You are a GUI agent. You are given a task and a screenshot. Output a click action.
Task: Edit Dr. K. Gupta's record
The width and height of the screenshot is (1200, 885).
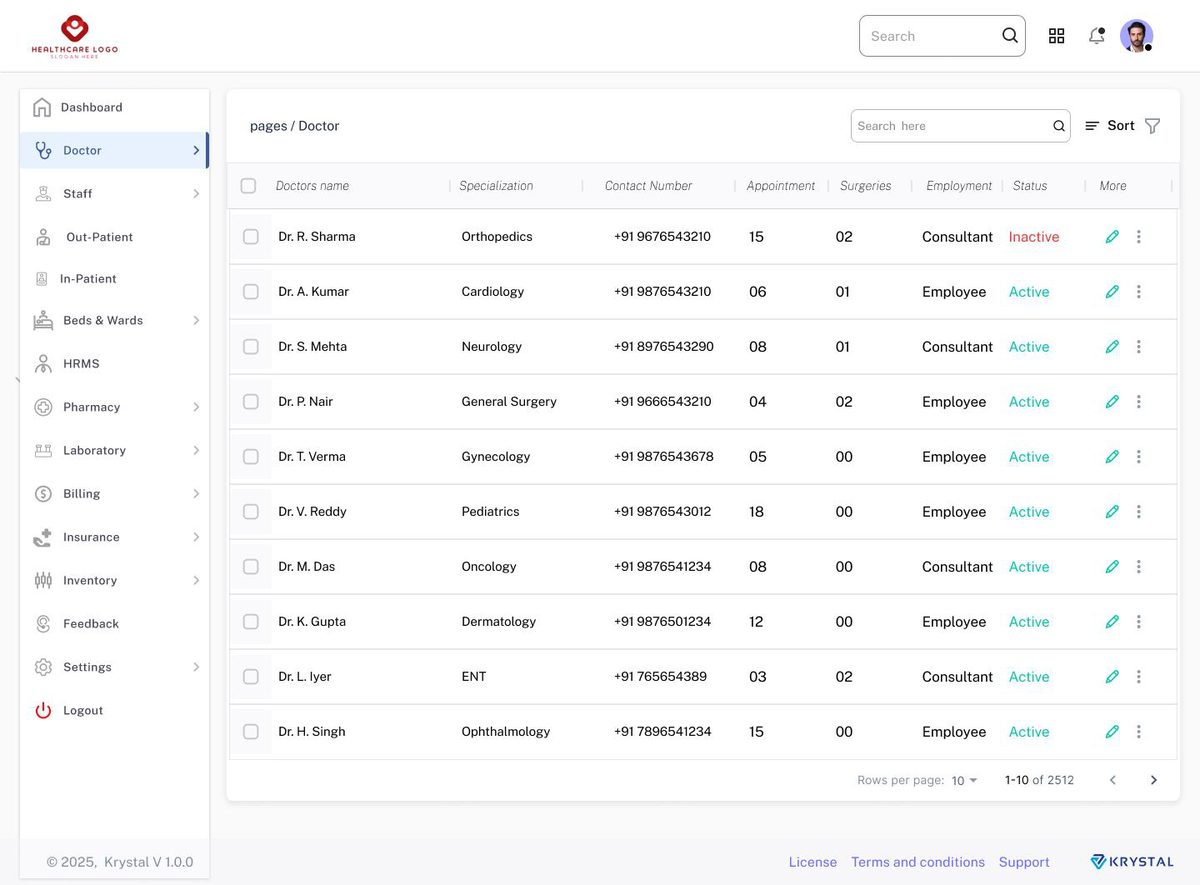1112,622
